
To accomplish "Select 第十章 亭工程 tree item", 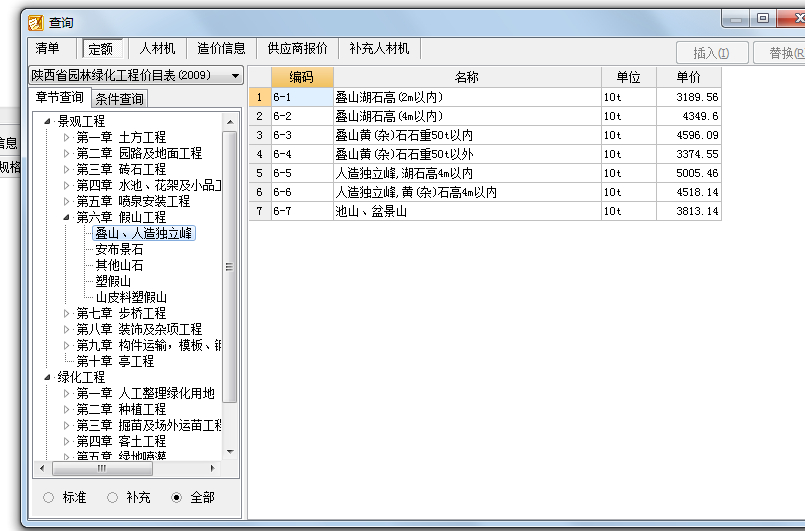I will pos(115,362).
